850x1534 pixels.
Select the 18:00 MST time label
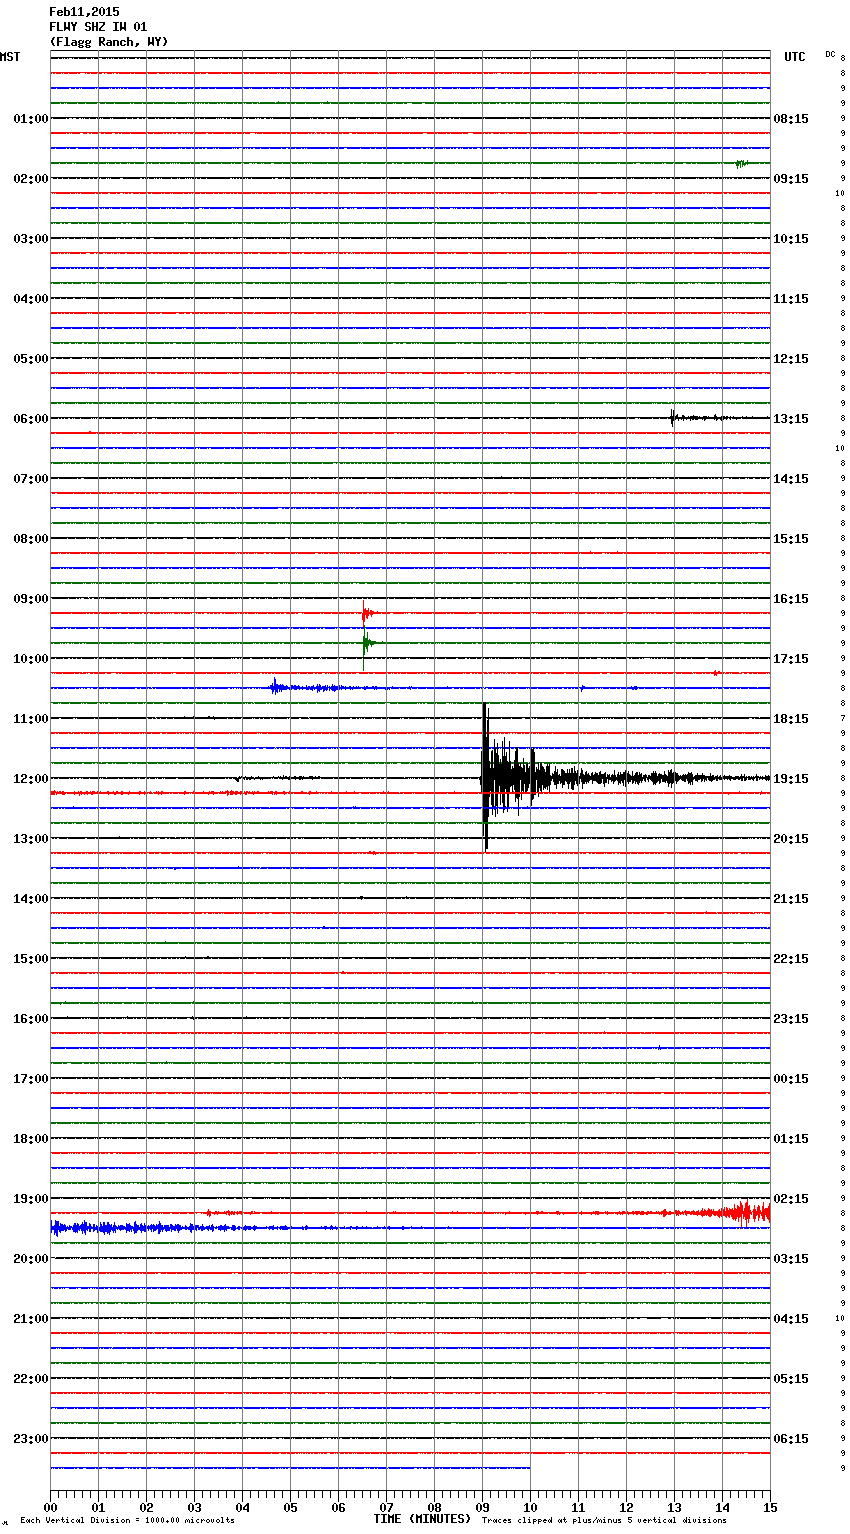pyautogui.click(x=31, y=1139)
